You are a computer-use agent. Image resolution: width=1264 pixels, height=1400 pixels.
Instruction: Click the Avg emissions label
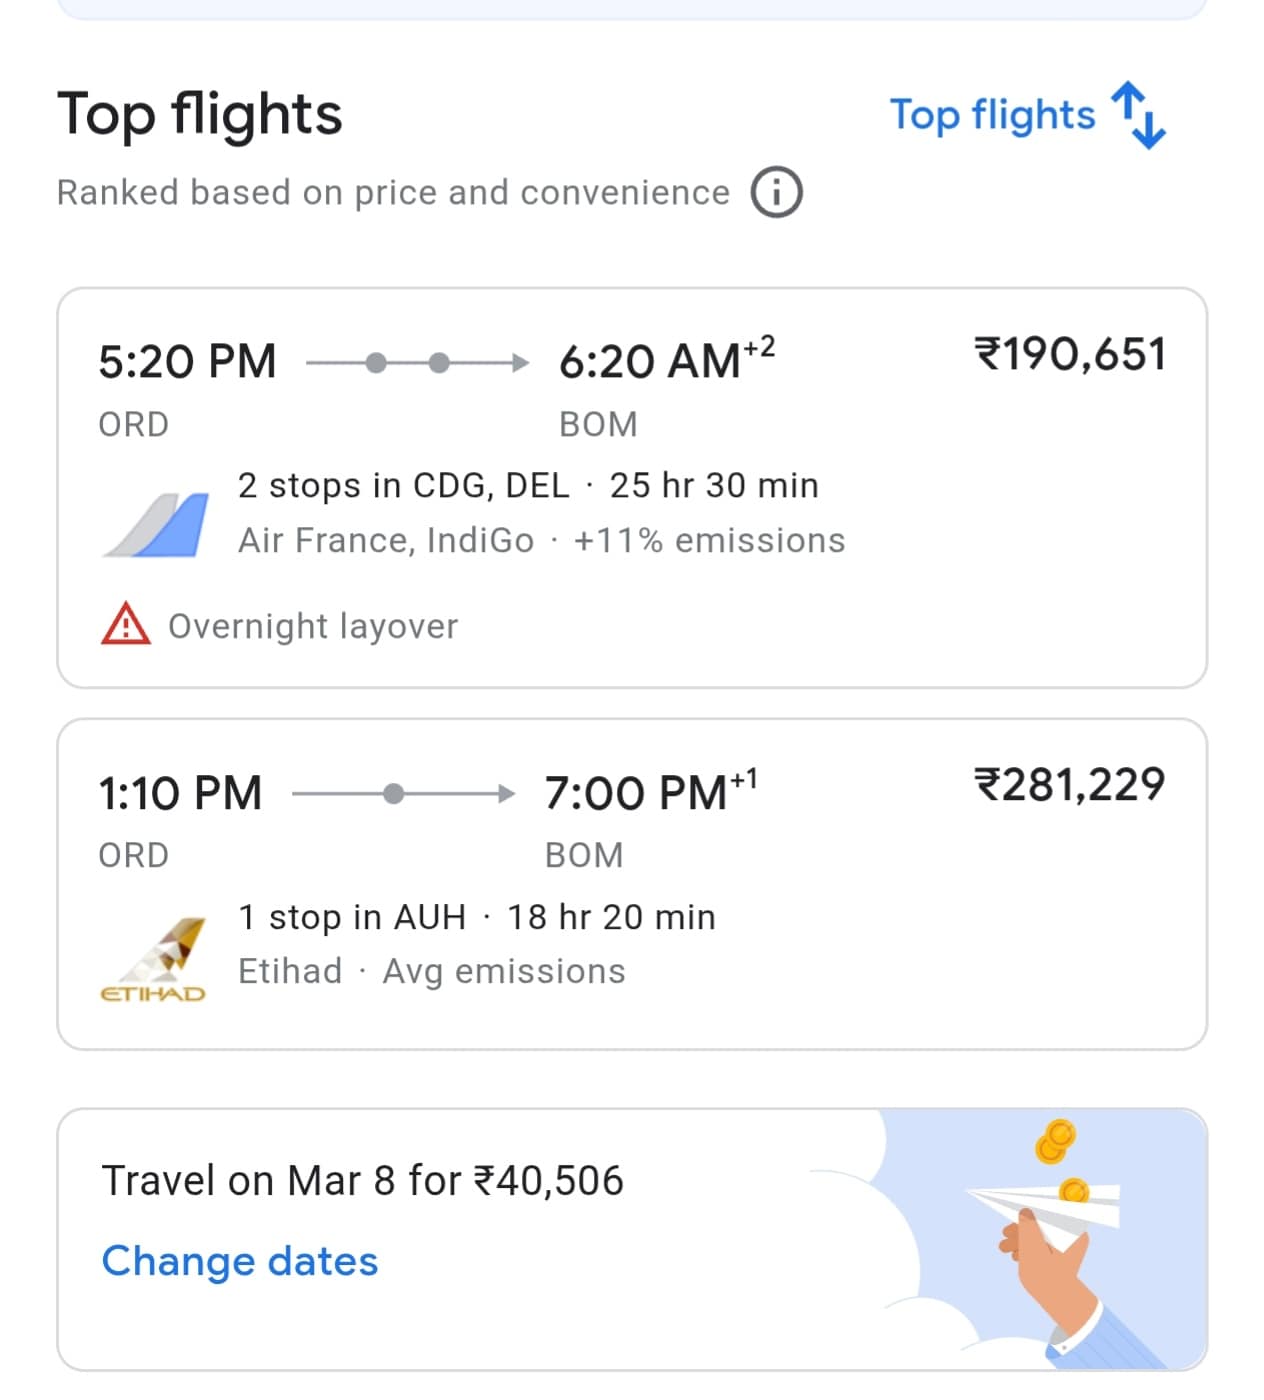[504, 972]
